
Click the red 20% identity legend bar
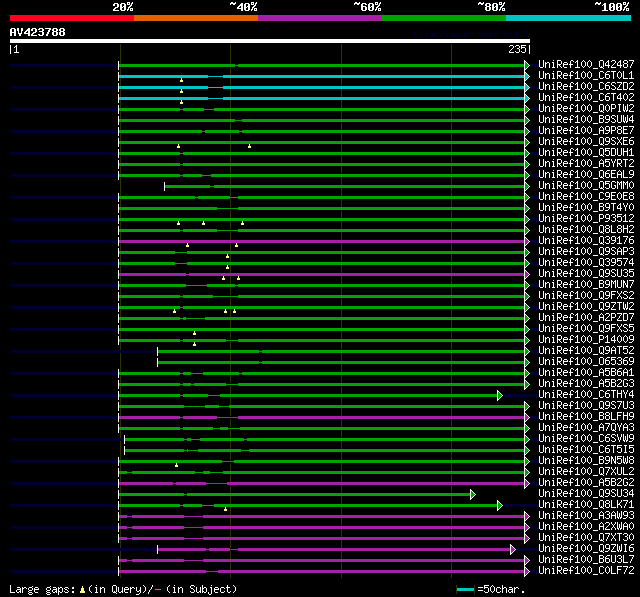pyautogui.click(x=72, y=18)
